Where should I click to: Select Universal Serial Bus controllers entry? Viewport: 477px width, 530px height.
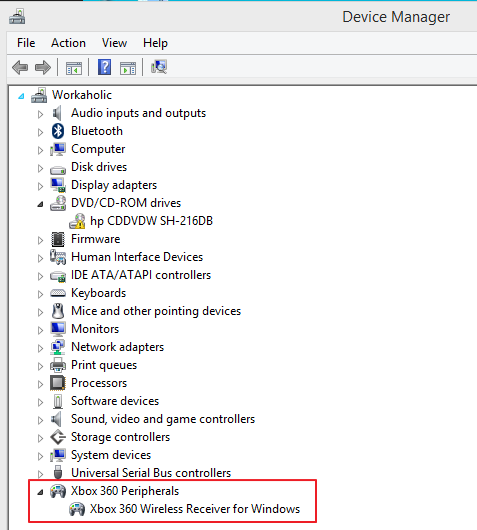[x=151, y=473]
